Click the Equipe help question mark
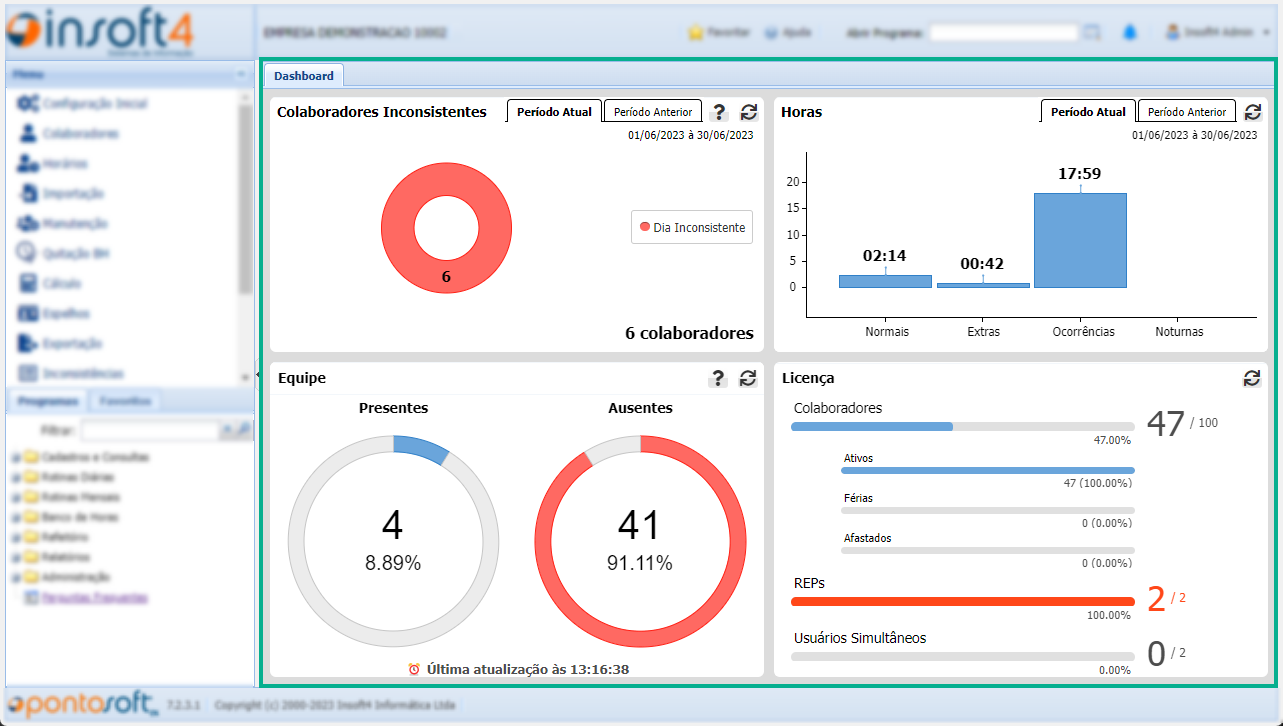Screen dimensions: 1283x726 718,378
